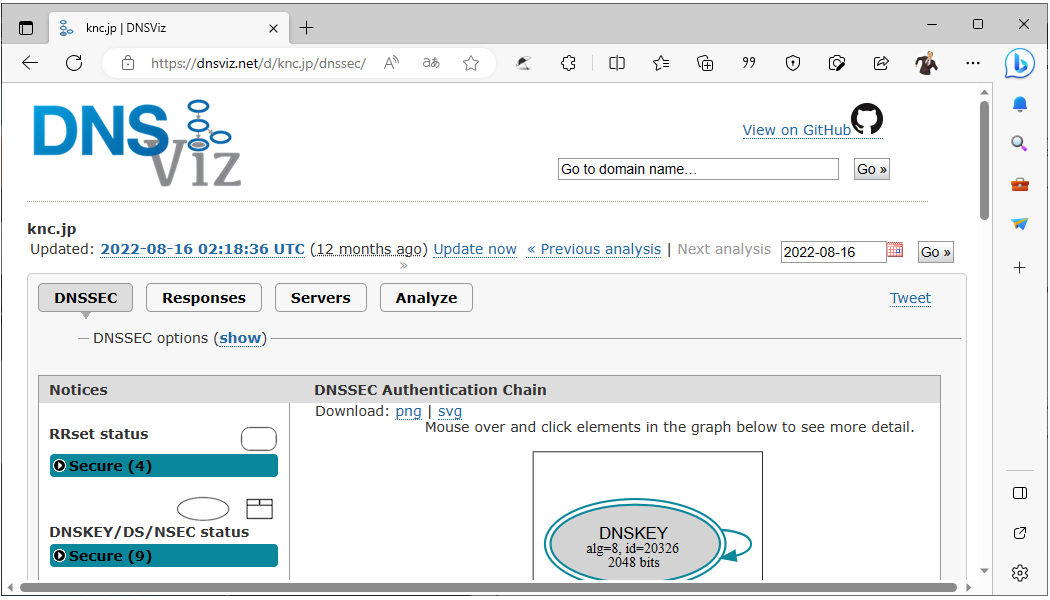1050x600 pixels.
Task: Show the DNSSEC options
Action: coord(240,338)
